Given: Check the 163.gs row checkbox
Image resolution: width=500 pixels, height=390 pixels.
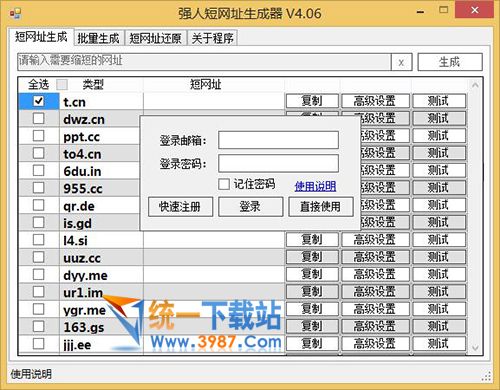Looking at the screenshot, I should tap(39, 326).
